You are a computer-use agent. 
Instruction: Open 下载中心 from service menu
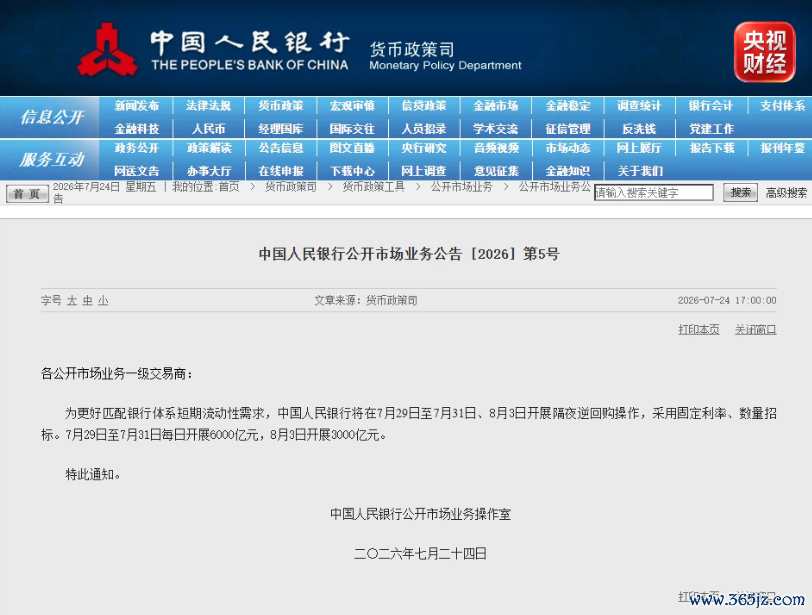click(x=352, y=171)
